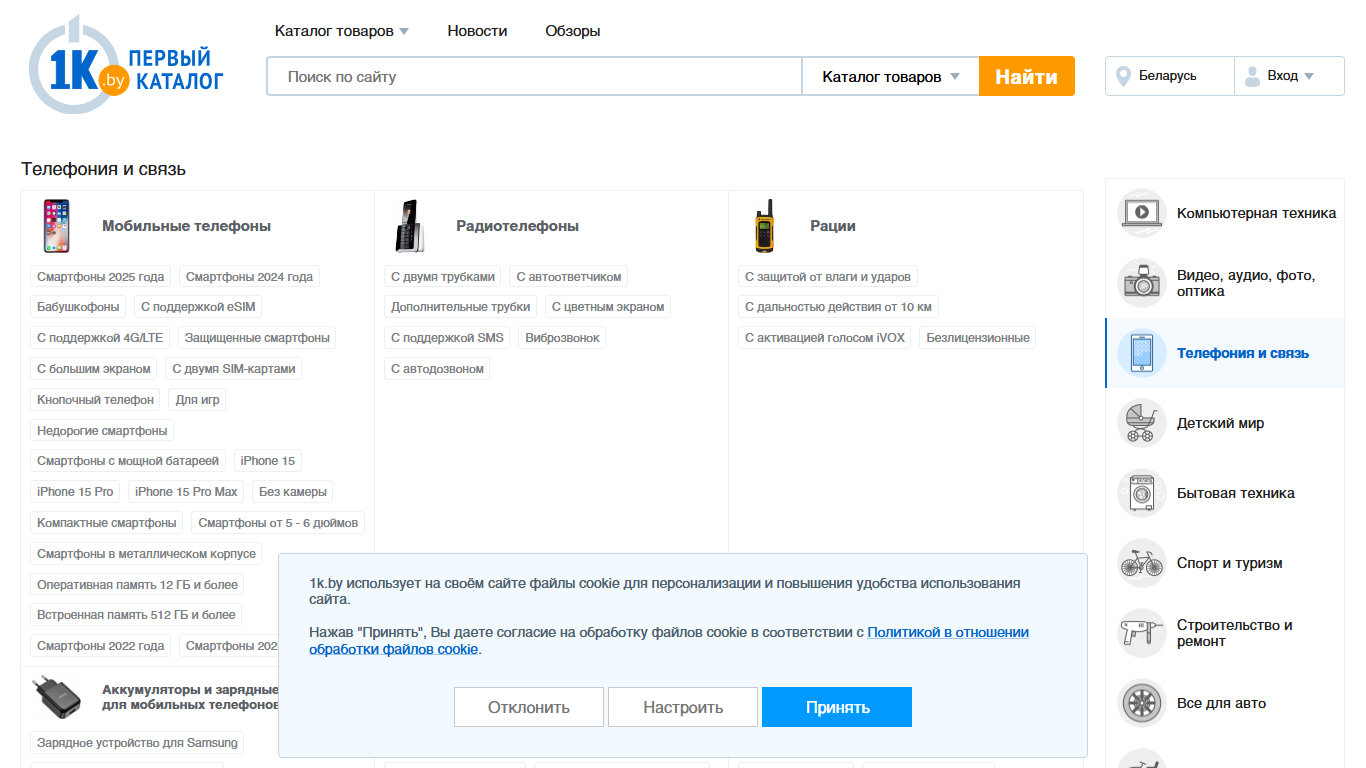This screenshot has width=1366, height=768.
Task: Click the phone icon for Телефония и связь
Action: [1141, 353]
